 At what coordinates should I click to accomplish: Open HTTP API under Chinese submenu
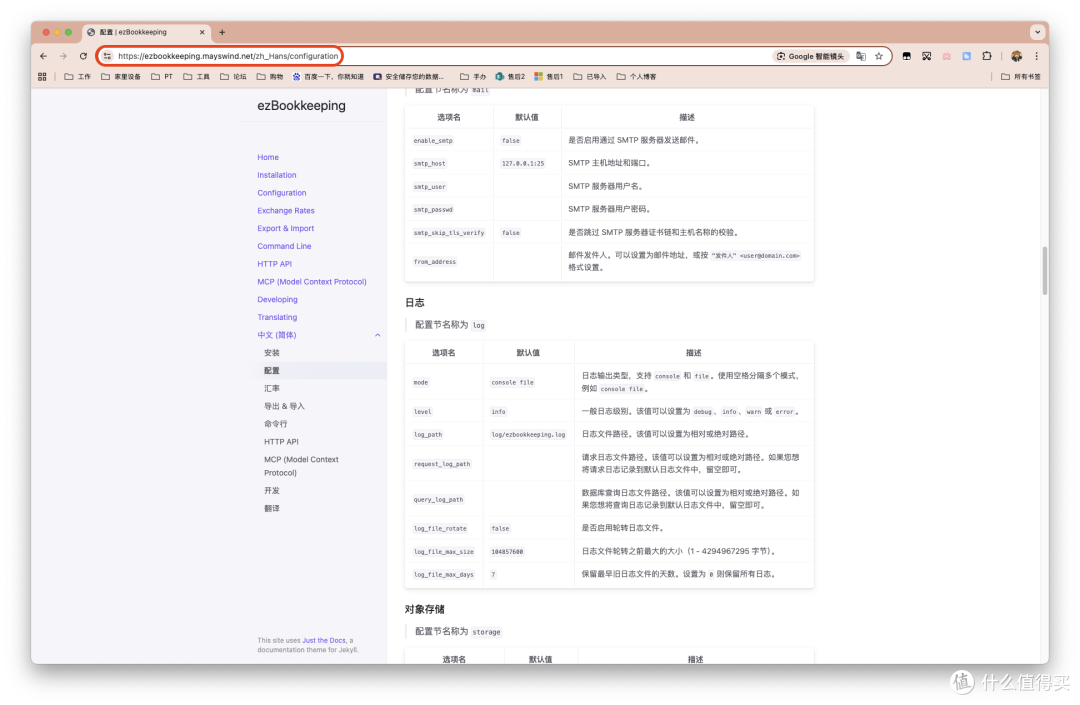point(282,442)
